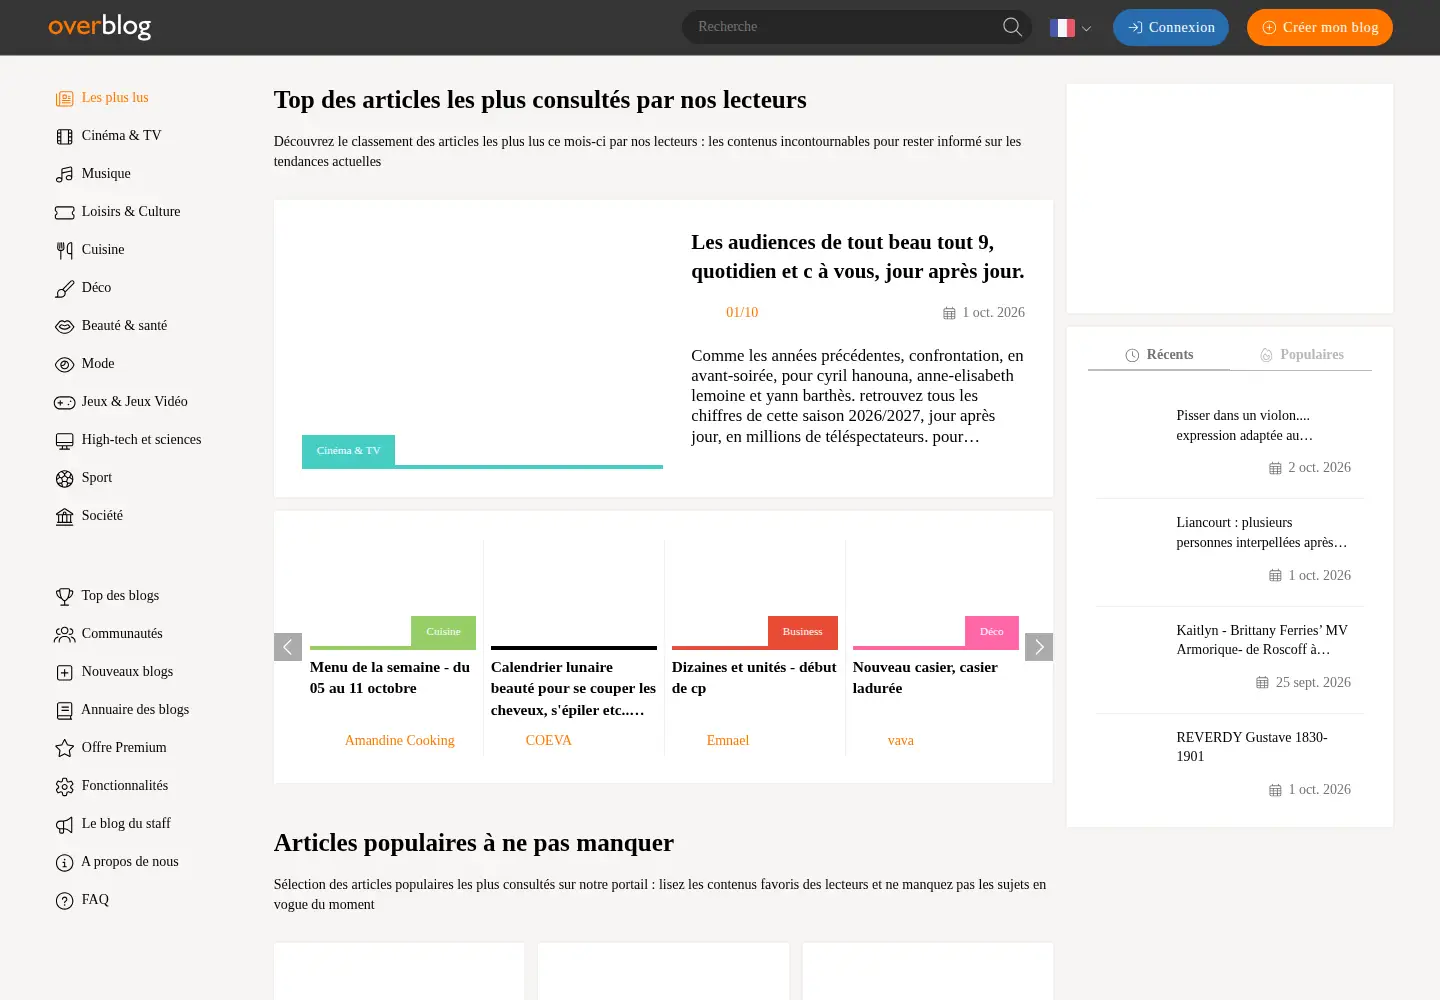
Task: Open article about tout beau tout 9 audiences
Action: point(858,257)
